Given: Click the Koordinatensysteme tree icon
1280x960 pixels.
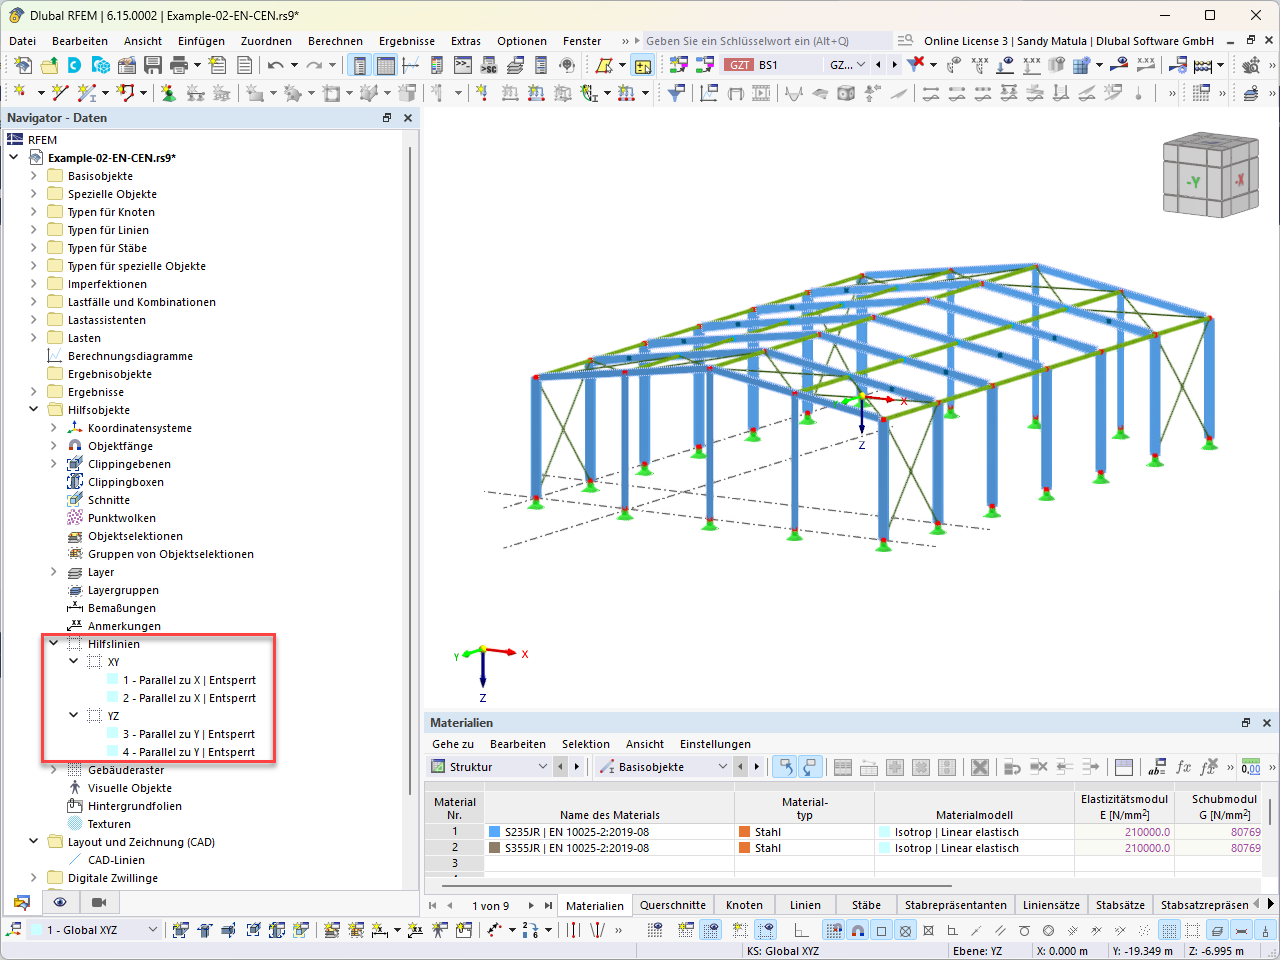Looking at the screenshot, I should (x=75, y=428).
